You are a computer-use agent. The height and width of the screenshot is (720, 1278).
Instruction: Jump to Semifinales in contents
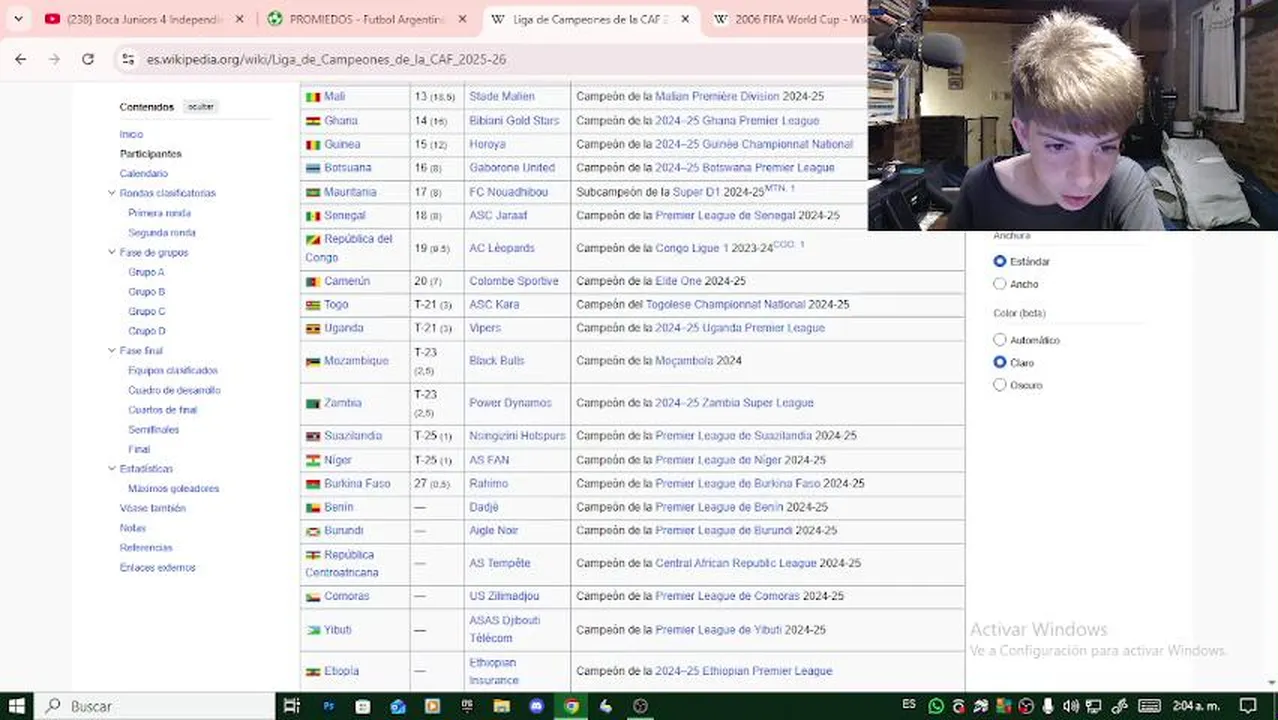coord(154,430)
